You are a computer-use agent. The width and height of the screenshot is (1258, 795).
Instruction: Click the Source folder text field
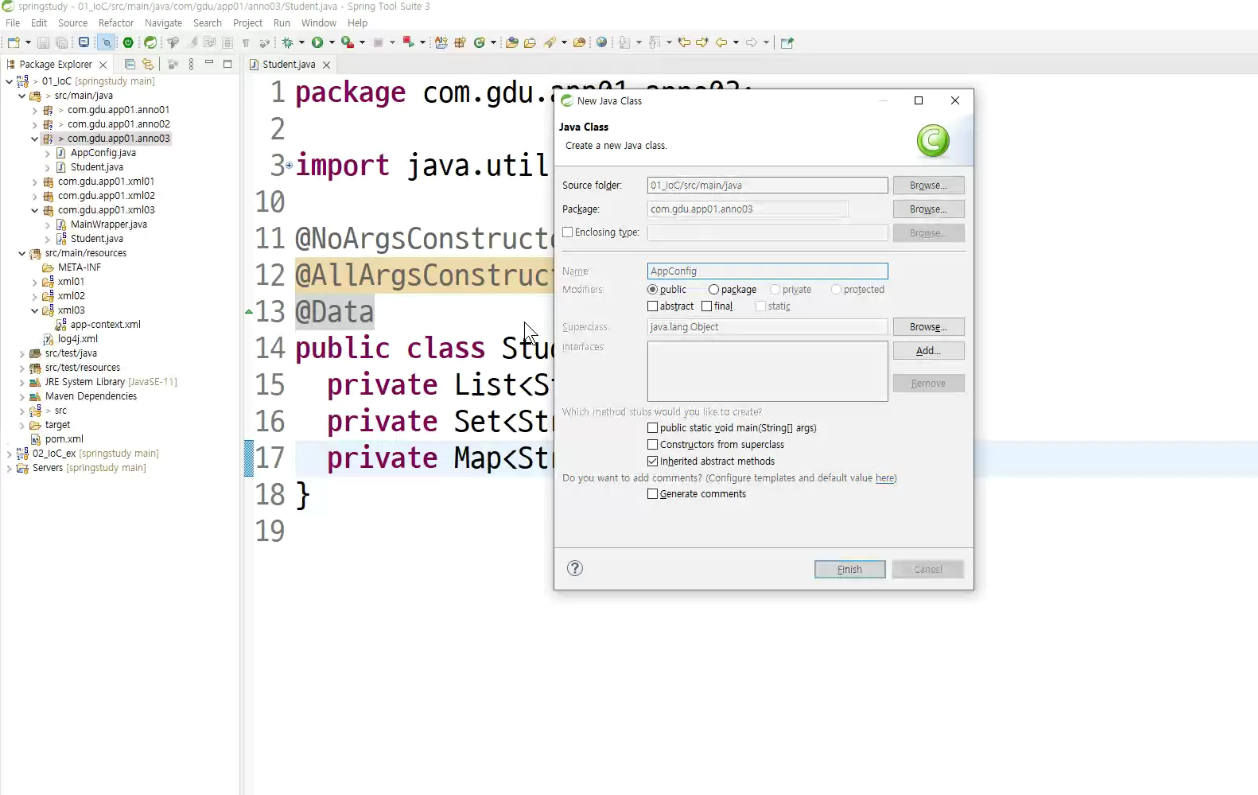767,185
